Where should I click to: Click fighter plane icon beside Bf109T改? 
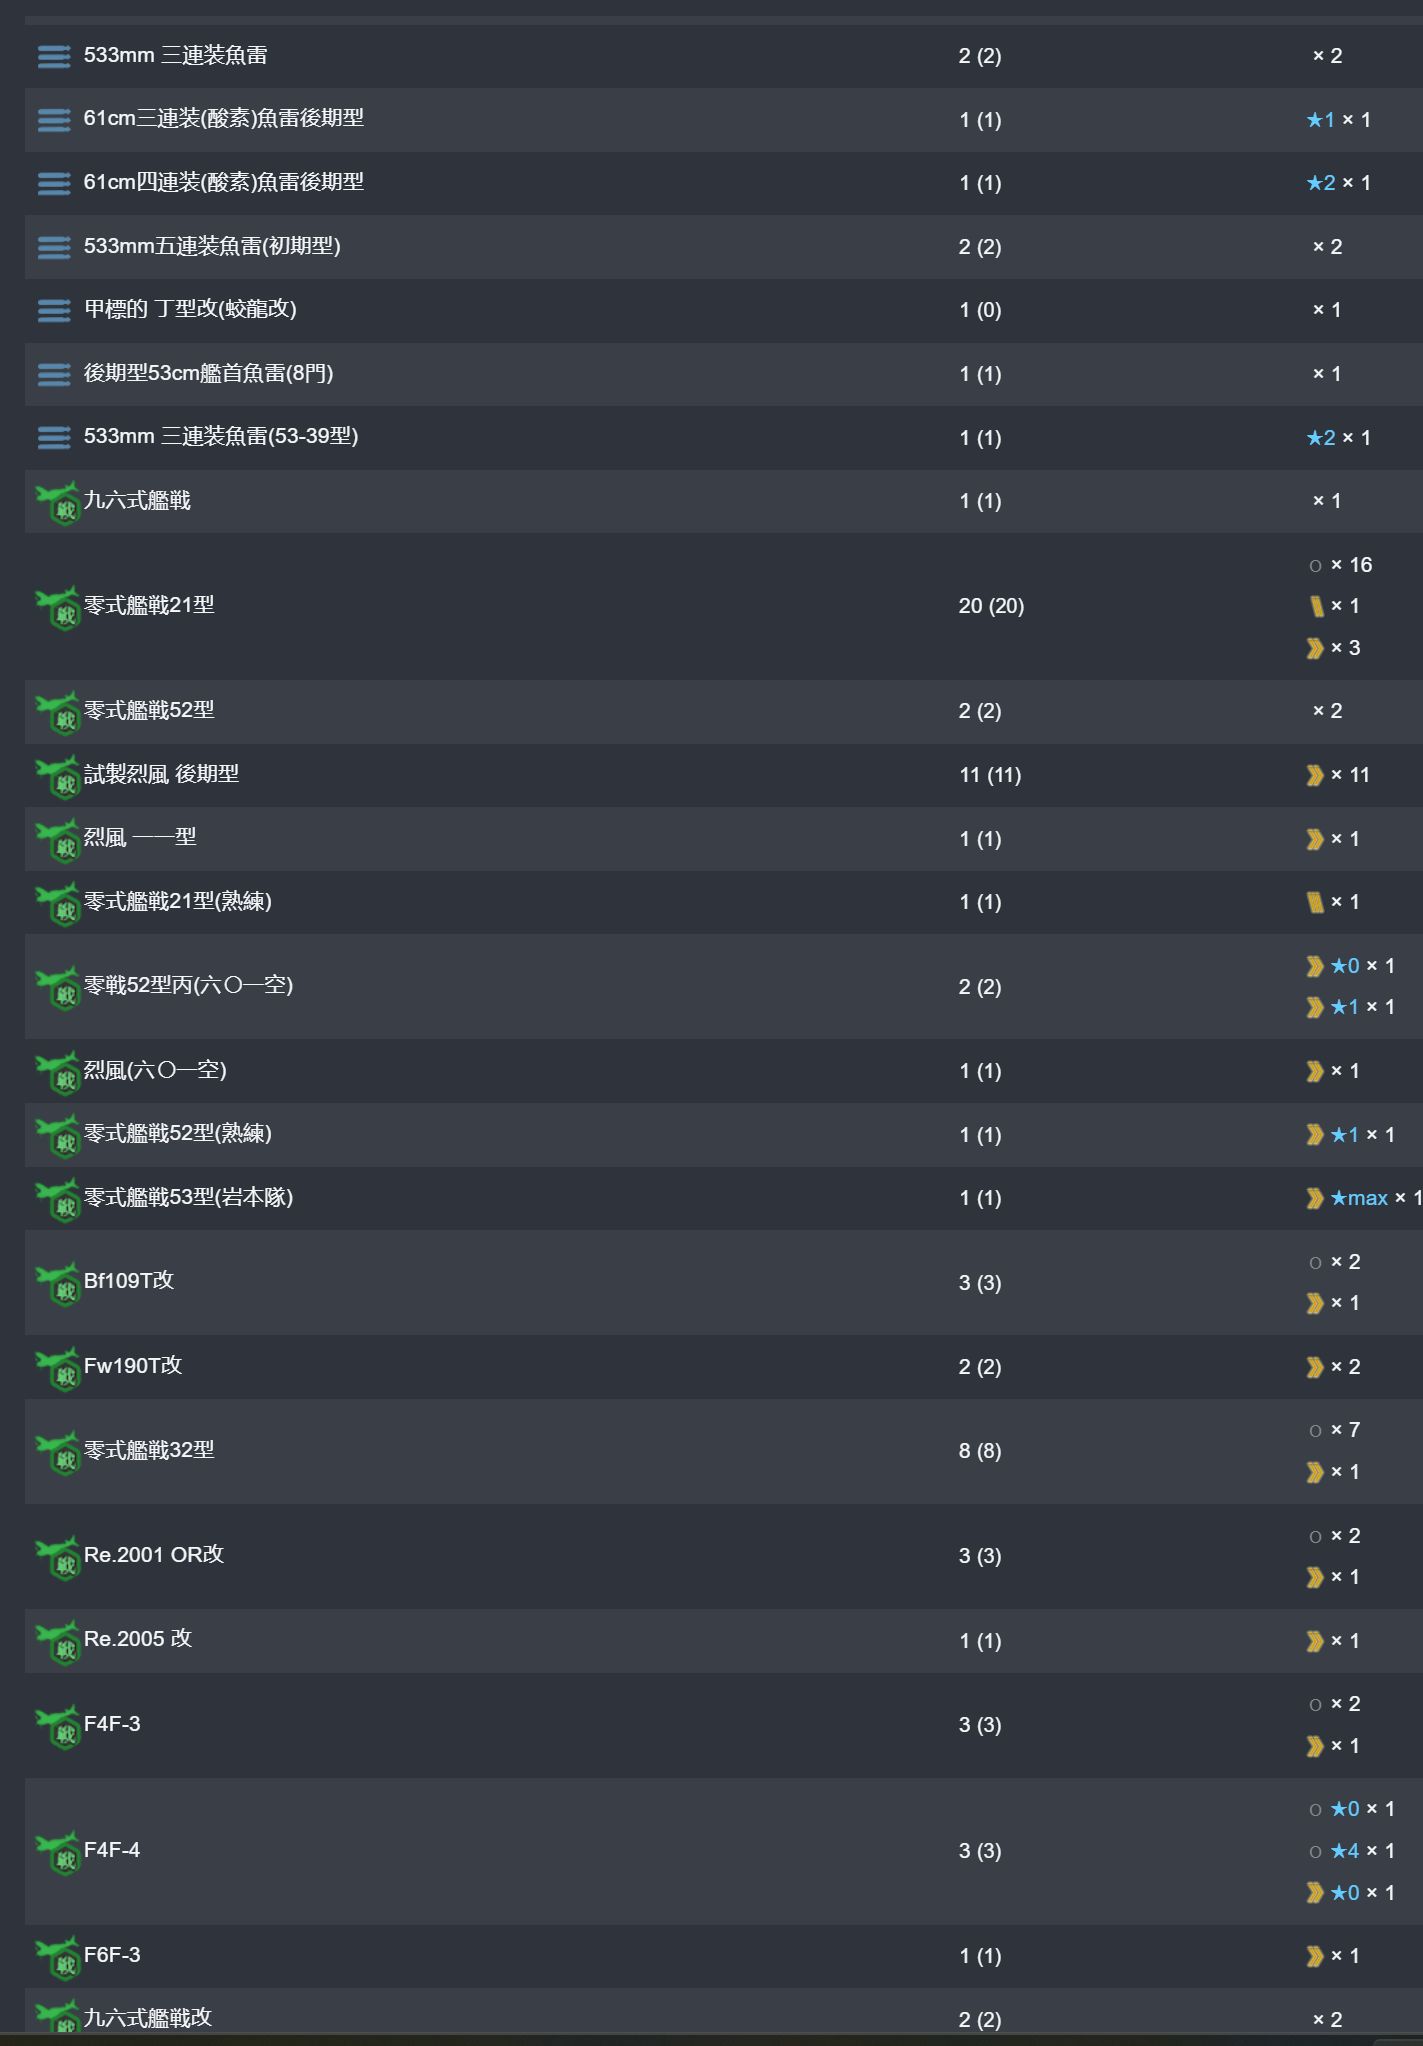click(57, 1283)
